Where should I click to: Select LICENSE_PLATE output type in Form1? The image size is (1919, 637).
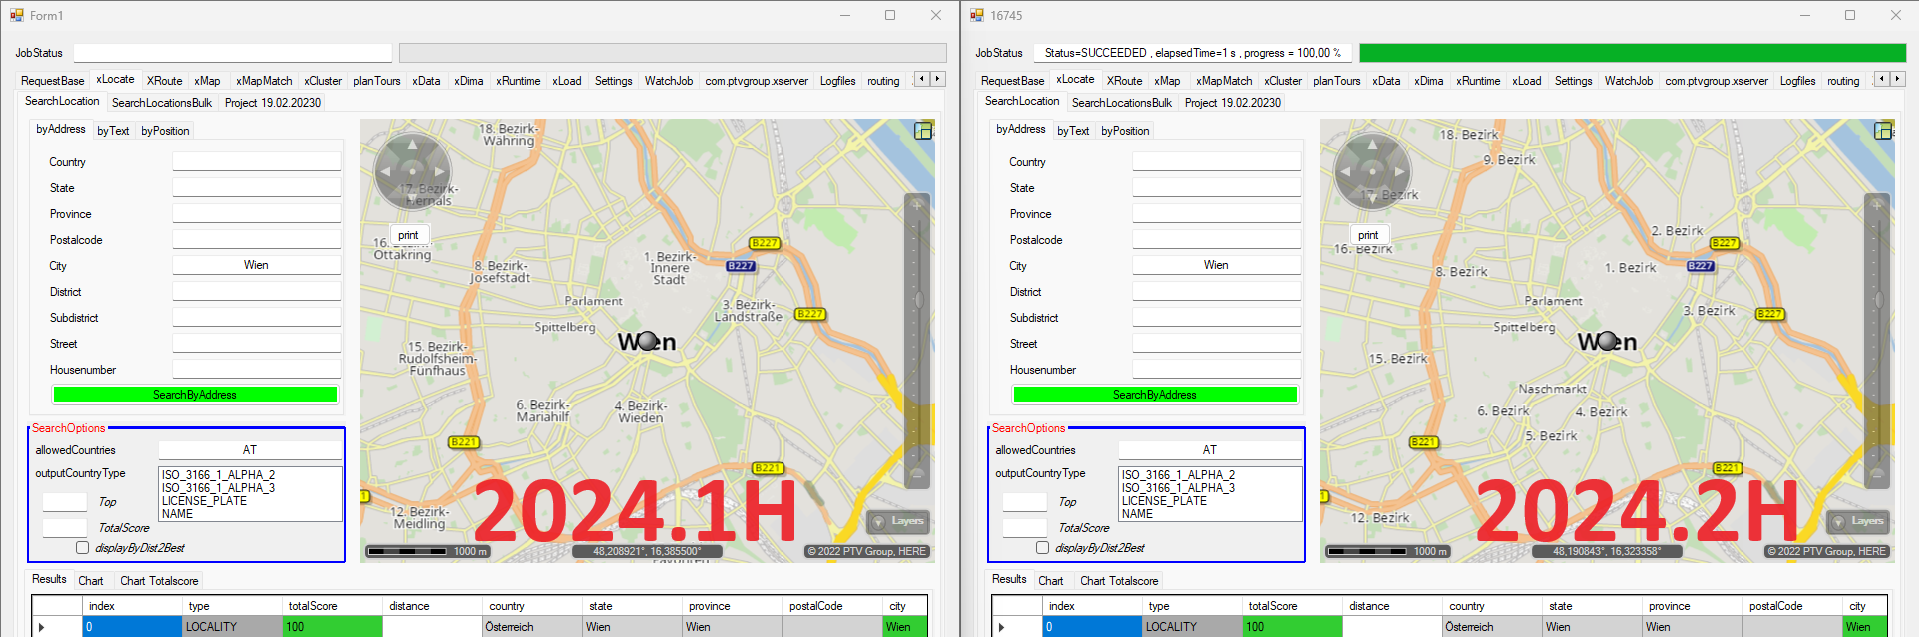[x=205, y=501]
